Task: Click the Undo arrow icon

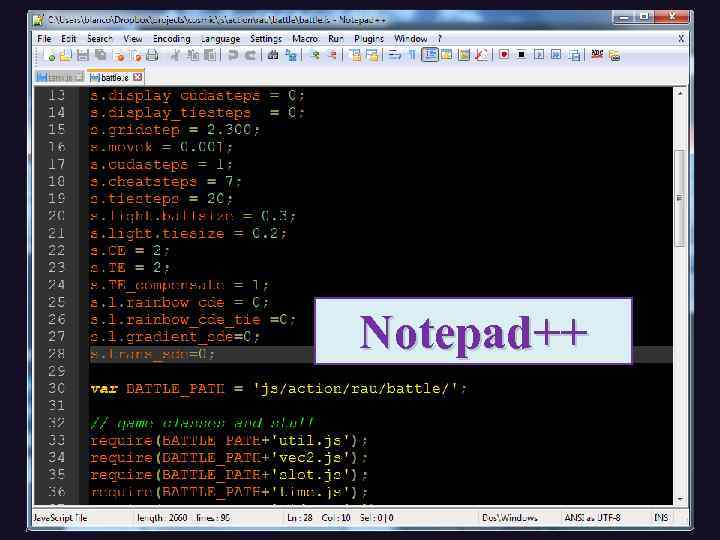Action: click(233, 56)
